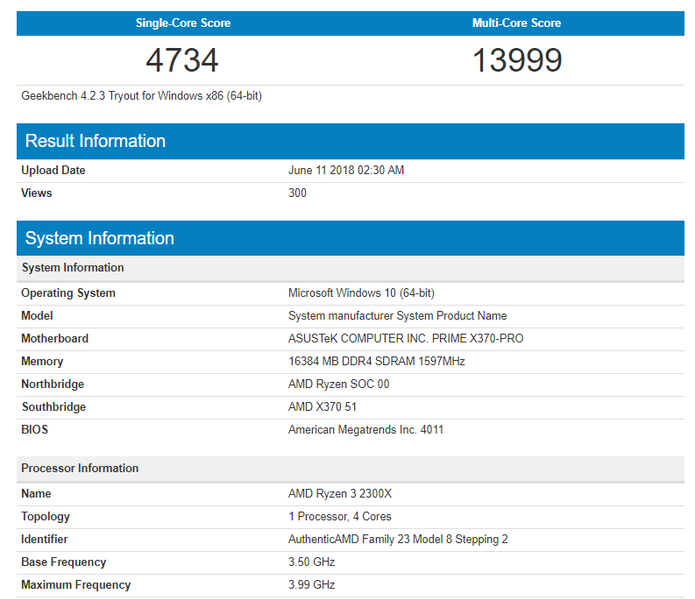The image size is (695, 599).
Task: Select the single-core score value 4734
Action: (182, 60)
